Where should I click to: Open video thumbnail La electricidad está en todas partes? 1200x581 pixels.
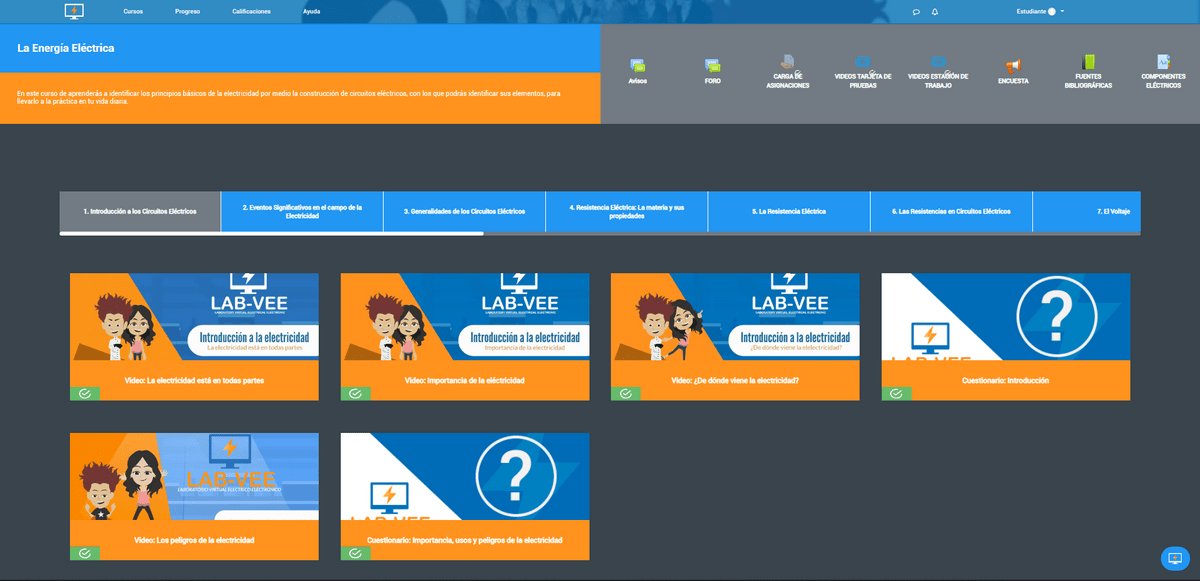coord(195,317)
